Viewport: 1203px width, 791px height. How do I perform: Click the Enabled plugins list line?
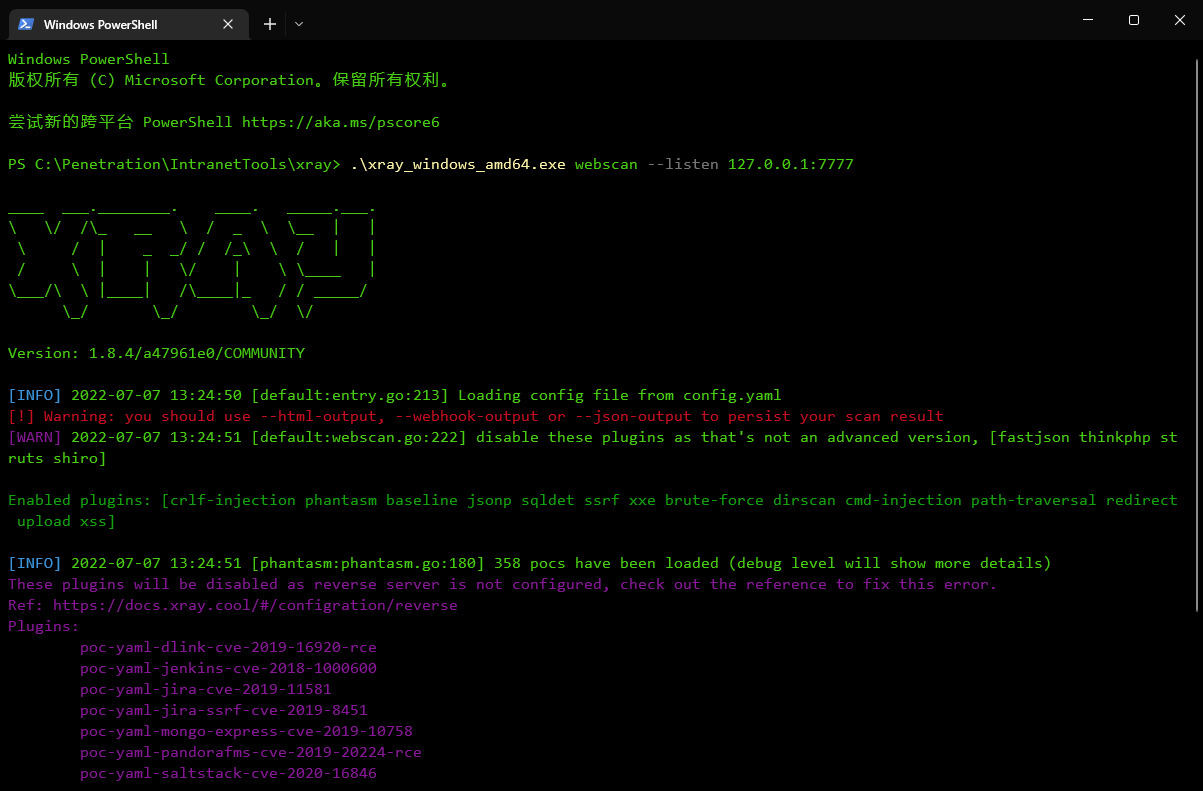click(x=593, y=510)
